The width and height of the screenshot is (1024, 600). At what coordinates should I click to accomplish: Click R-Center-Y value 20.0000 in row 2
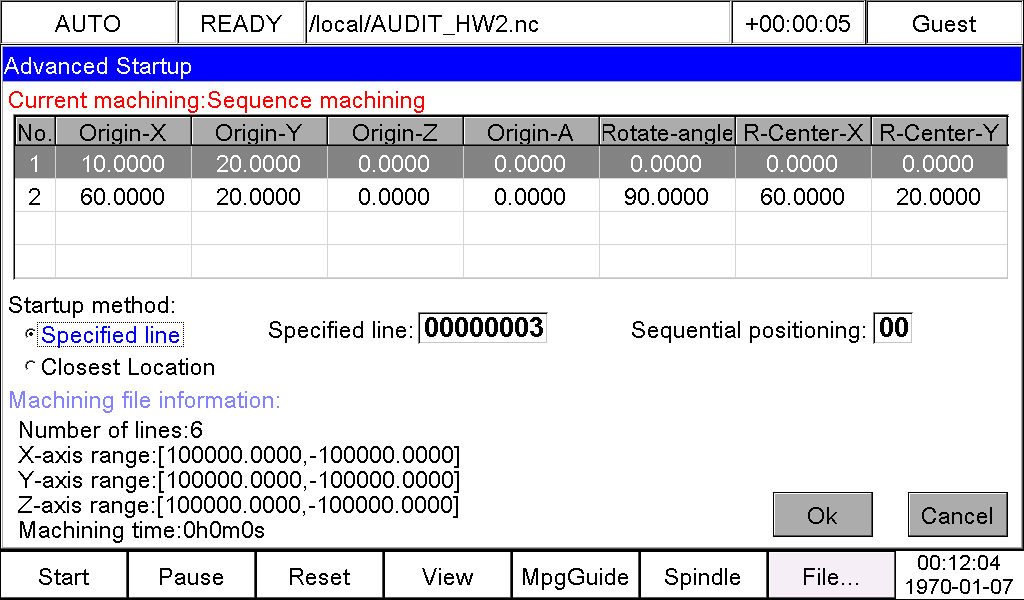click(938, 196)
